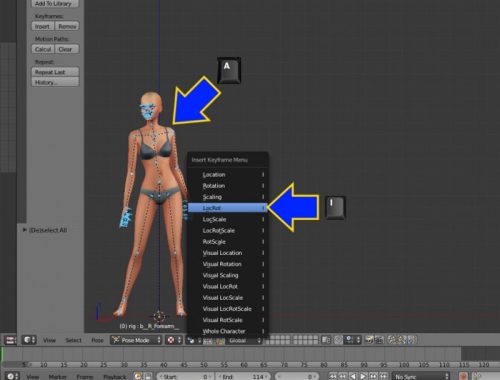The height and width of the screenshot is (380, 500).
Task: Open the Pose menu
Action: [97, 340]
